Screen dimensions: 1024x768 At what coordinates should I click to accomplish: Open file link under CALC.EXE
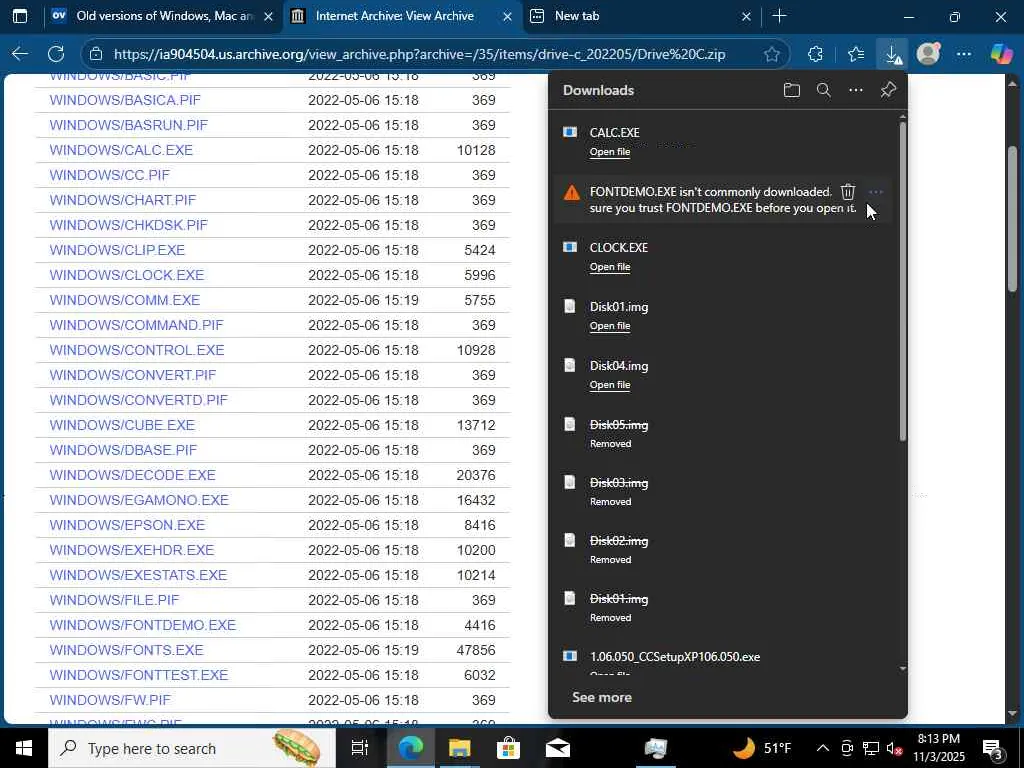tap(610, 152)
